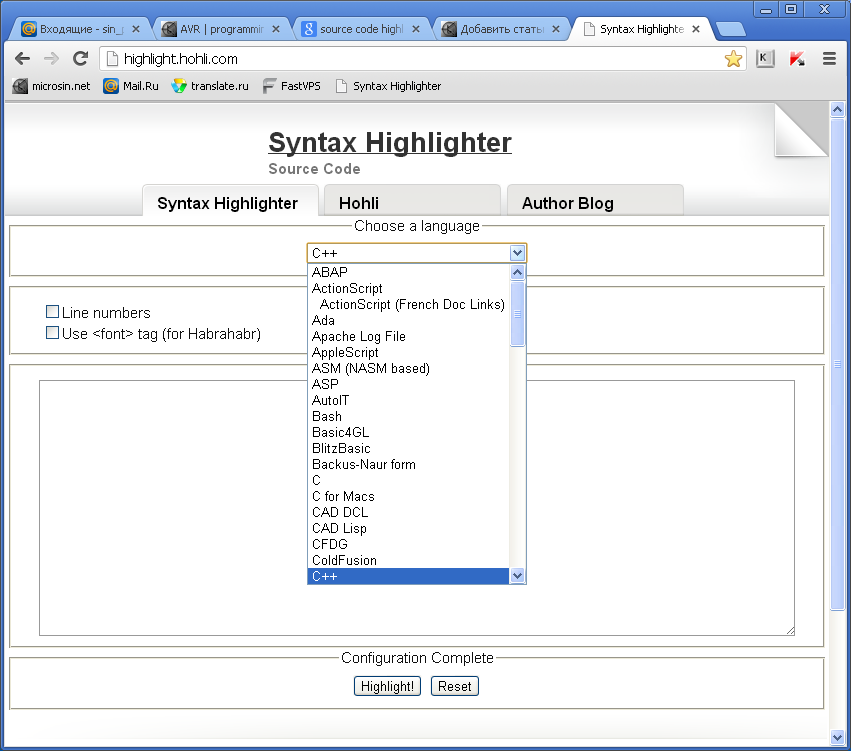851x751 pixels.
Task: Click the Reset button
Action: click(x=454, y=686)
